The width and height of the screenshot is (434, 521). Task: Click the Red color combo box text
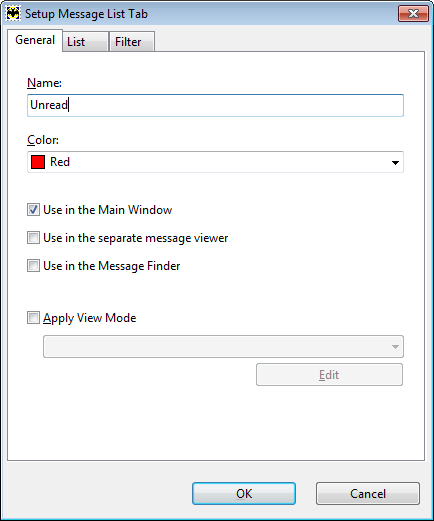[60, 162]
